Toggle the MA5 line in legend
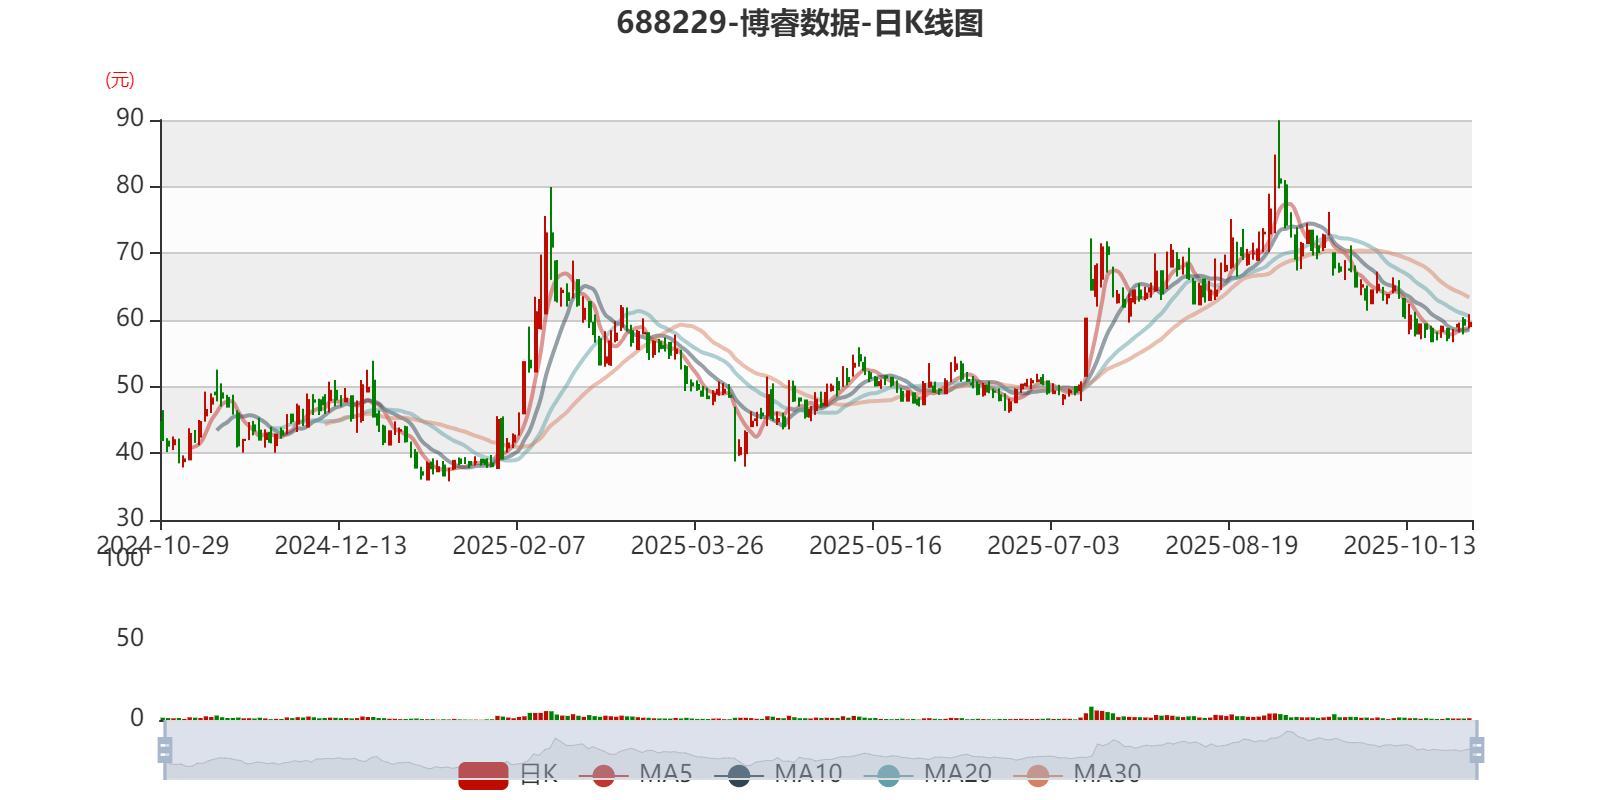This screenshot has height=800, width=1600. 635,774
